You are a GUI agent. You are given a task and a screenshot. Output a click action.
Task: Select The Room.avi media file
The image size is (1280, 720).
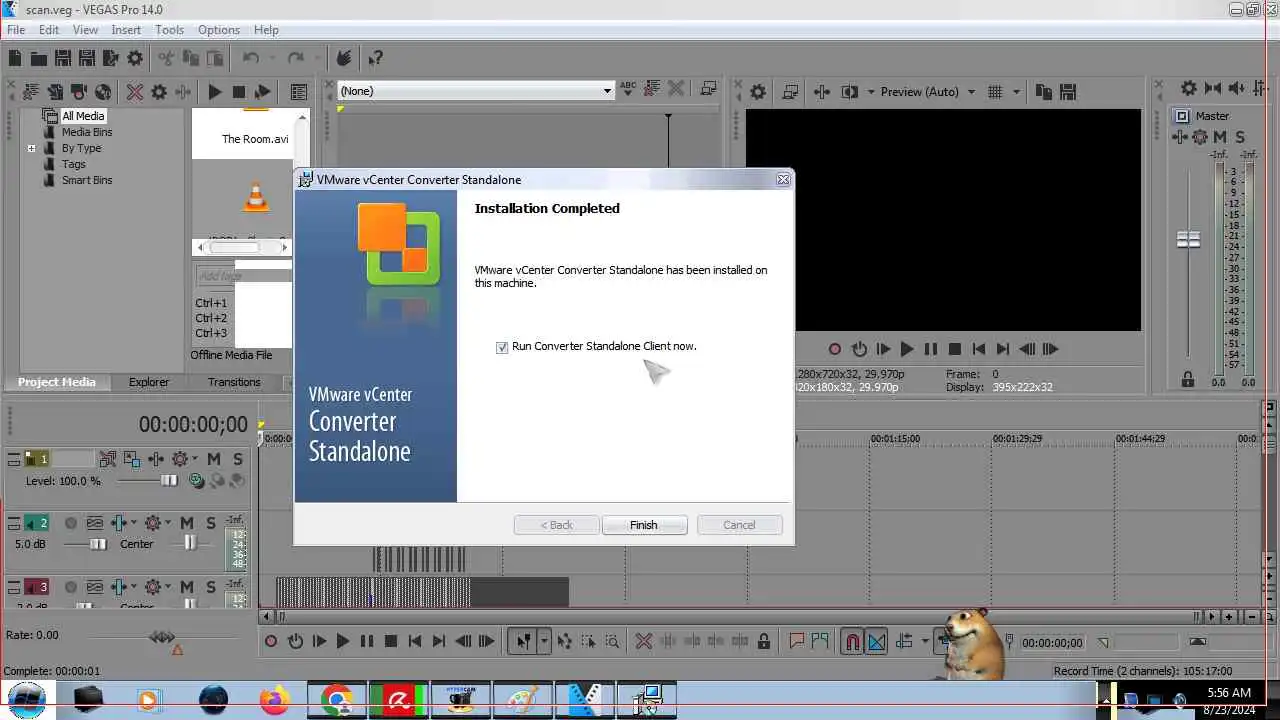(x=255, y=139)
